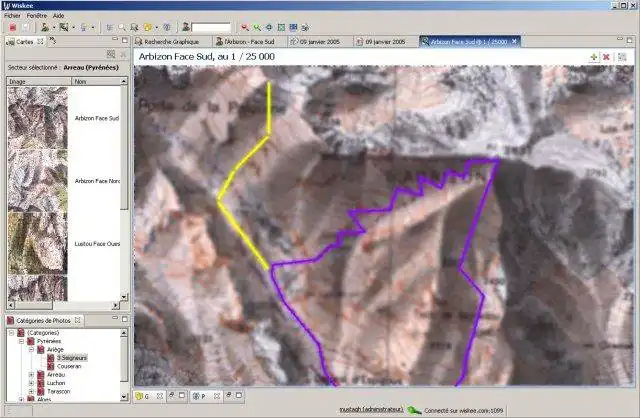Image resolution: width=640 pixels, height=418 pixels.
Task: Click the climber person toolbar icon
Action: [x=45, y=27]
